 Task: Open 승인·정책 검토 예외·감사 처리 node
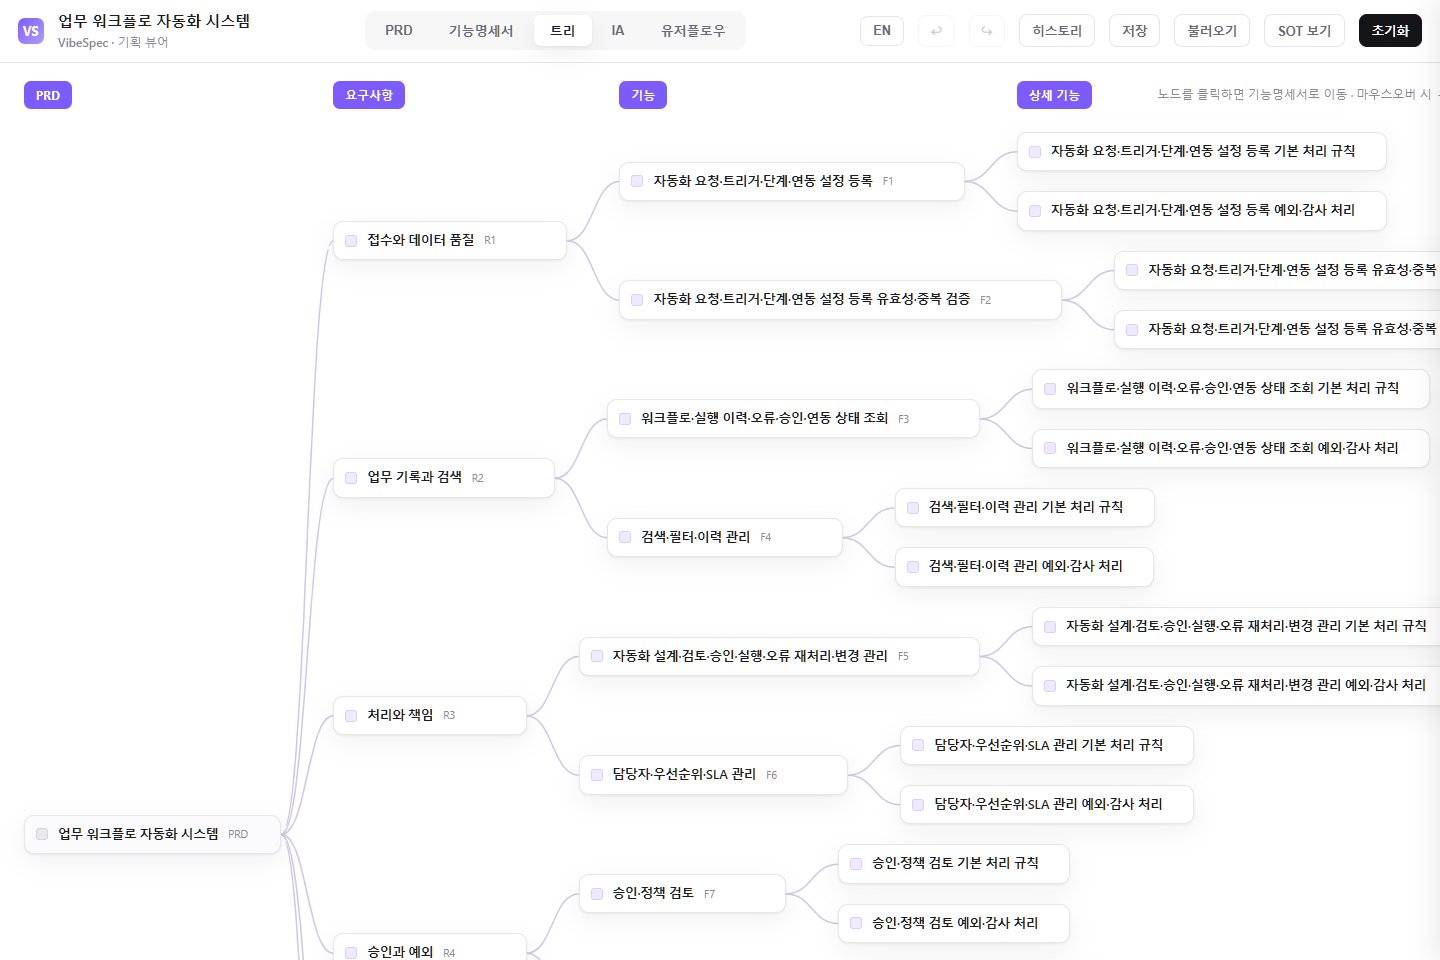click(954, 923)
